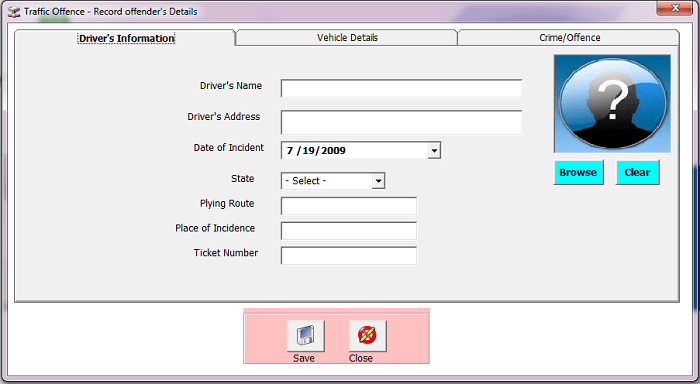700x384 pixels.
Task: Click into the Ticket Number field
Action: 349,256
